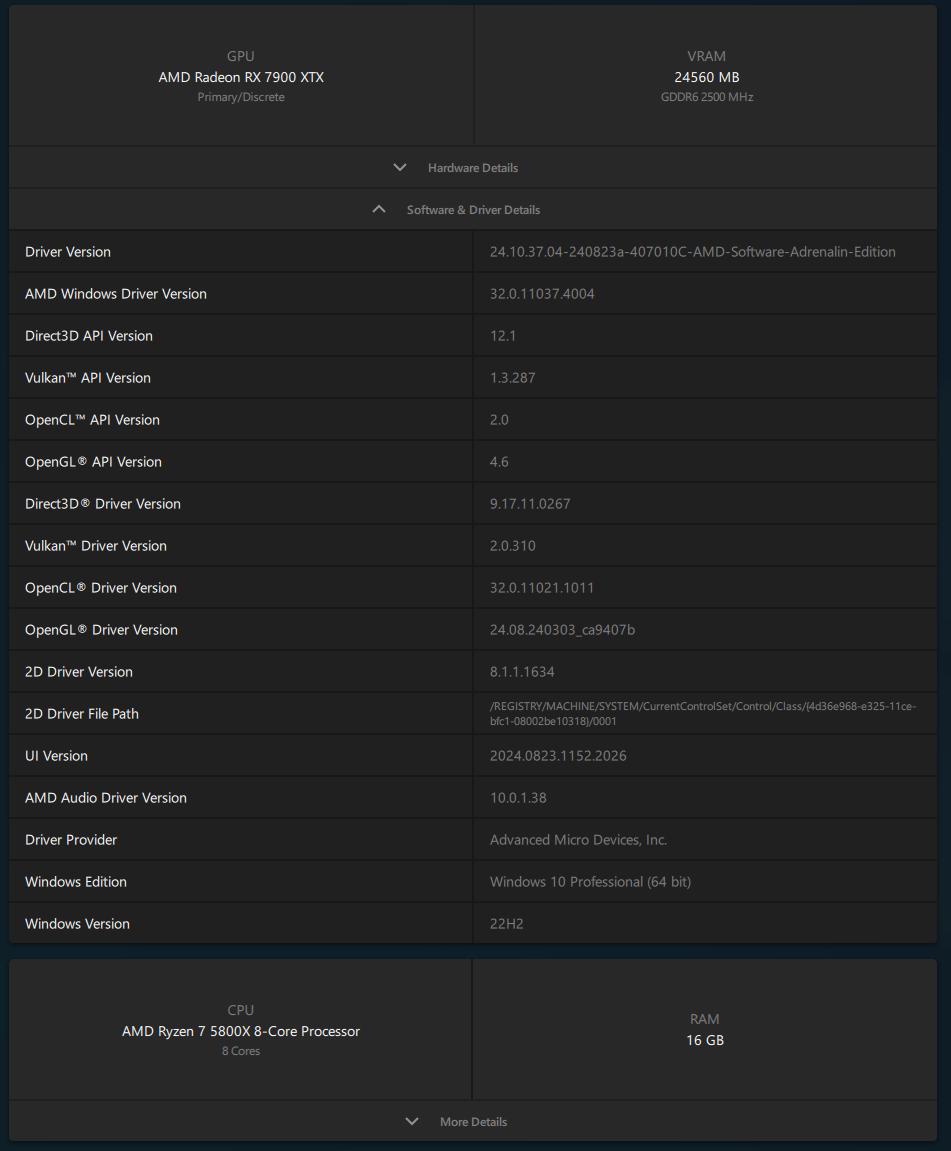The image size is (951, 1151).
Task: Click the Driver Version row label
Action: (68, 252)
